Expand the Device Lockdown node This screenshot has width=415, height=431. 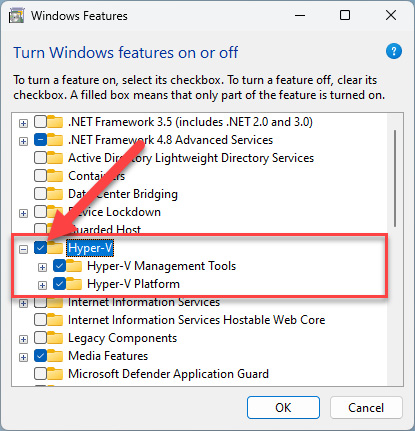coord(23,213)
